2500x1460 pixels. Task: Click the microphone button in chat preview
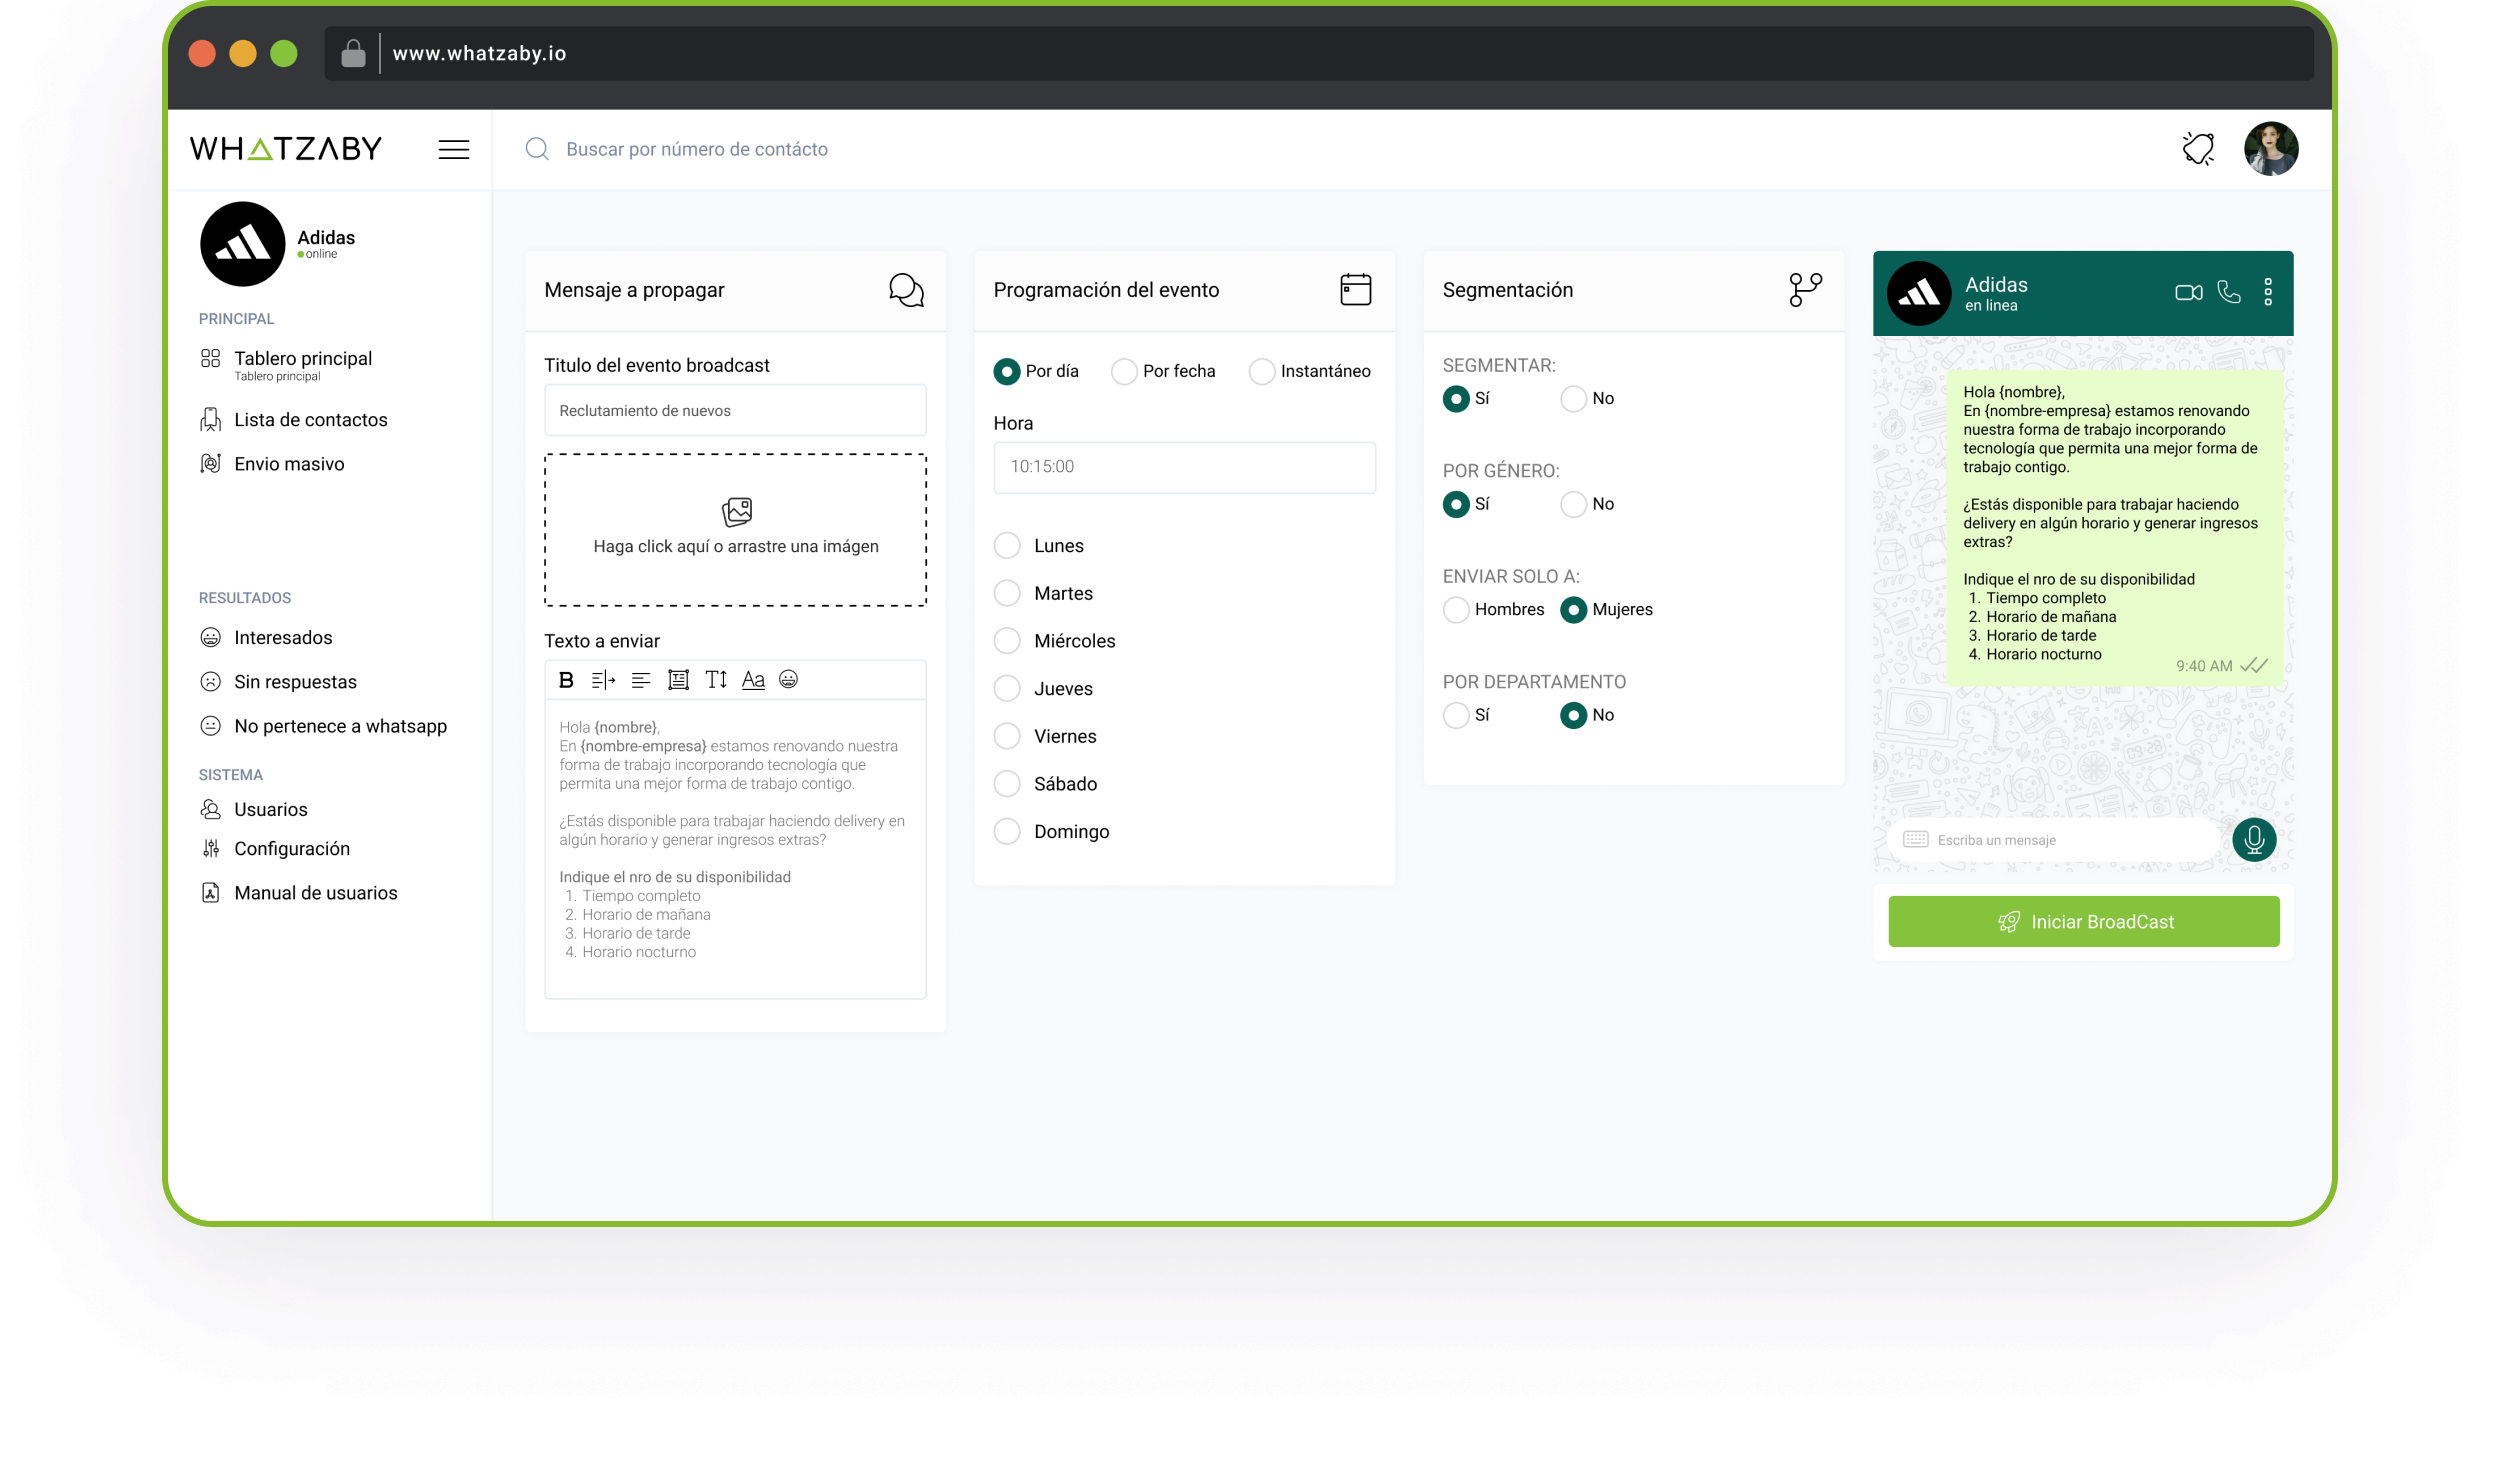click(2254, 840)
